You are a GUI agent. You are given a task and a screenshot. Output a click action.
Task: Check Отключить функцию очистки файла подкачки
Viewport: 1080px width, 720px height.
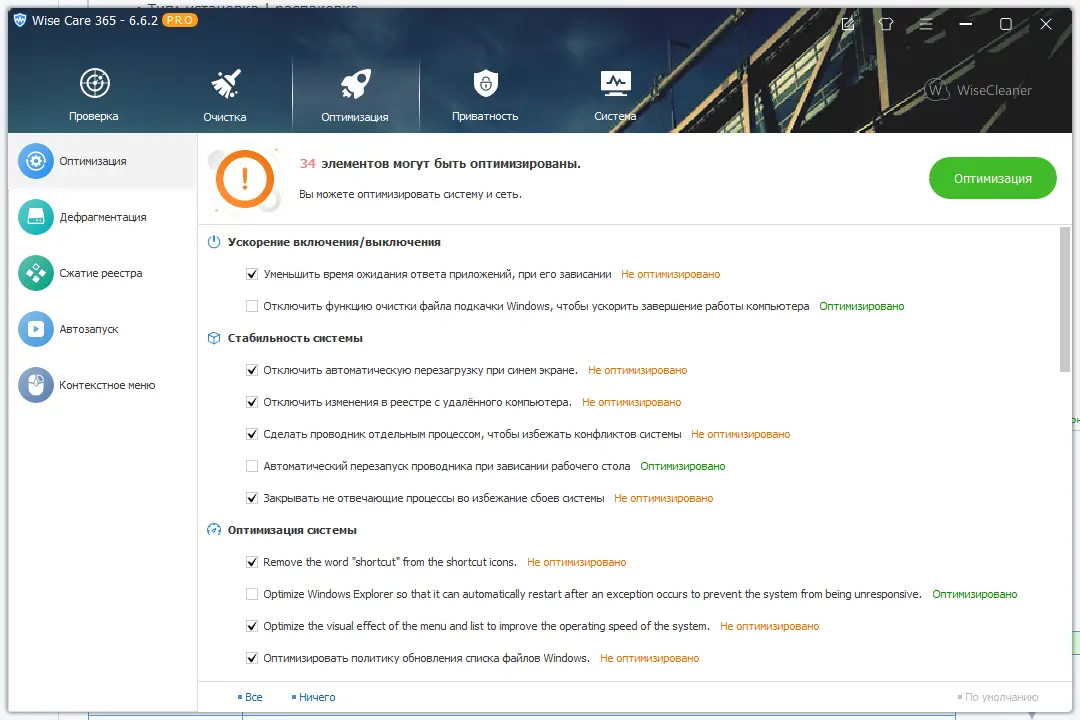pyautogui.click(x=252, y=306)
